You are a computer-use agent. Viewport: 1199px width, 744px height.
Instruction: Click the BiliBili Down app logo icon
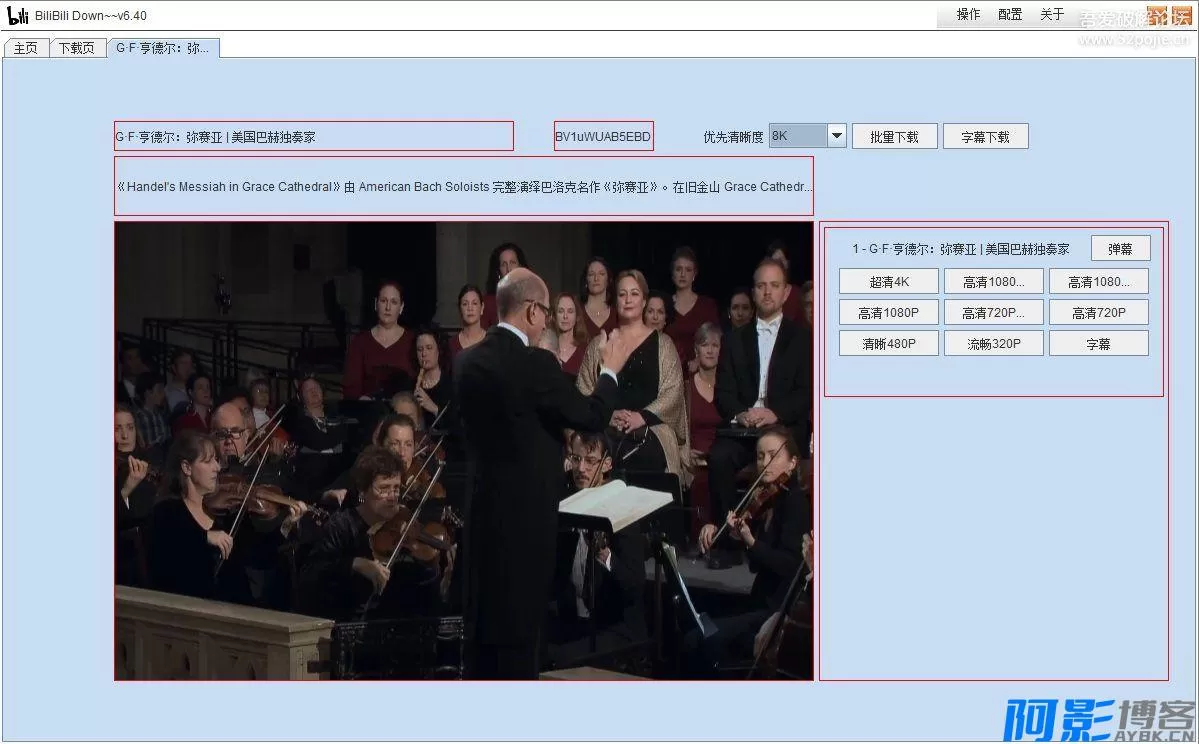[17, 15]
